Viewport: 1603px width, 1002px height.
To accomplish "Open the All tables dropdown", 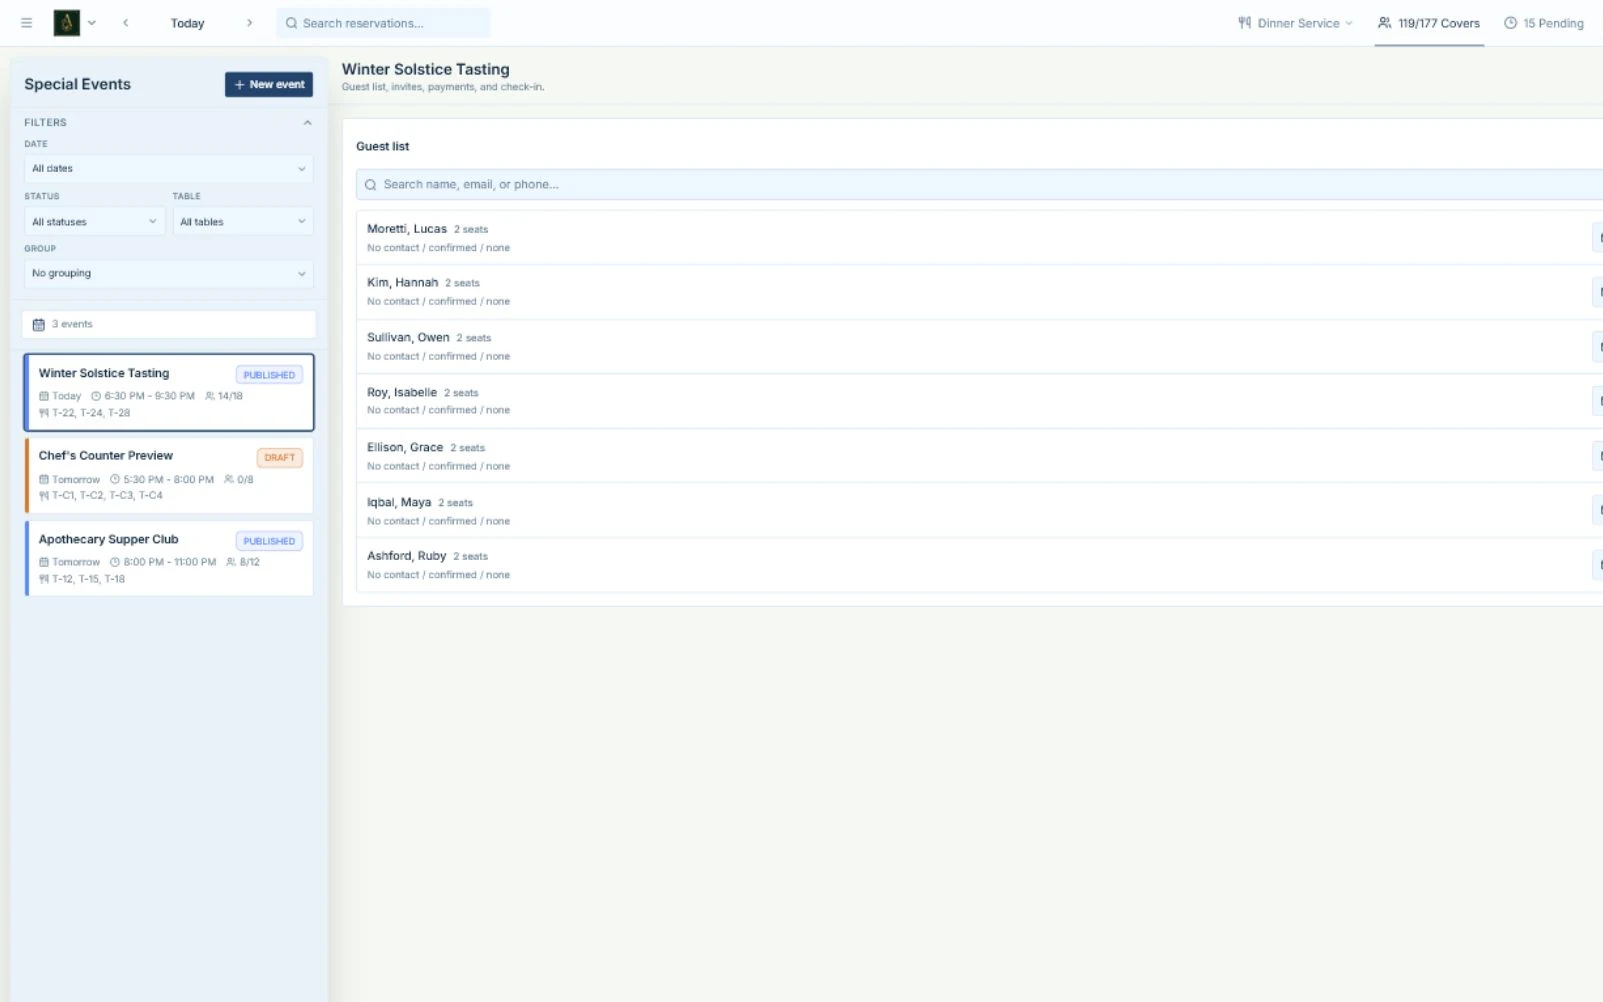I will tap(243, 222).
